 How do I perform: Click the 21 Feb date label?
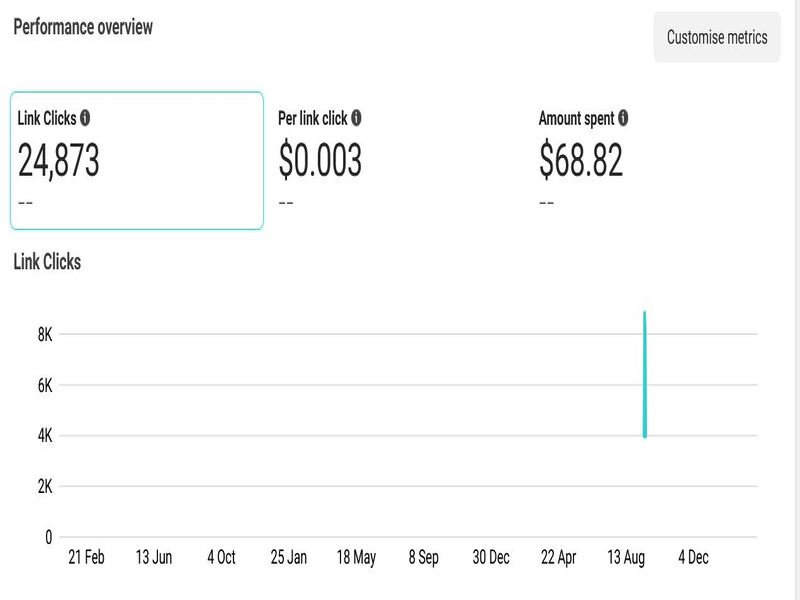86,558
